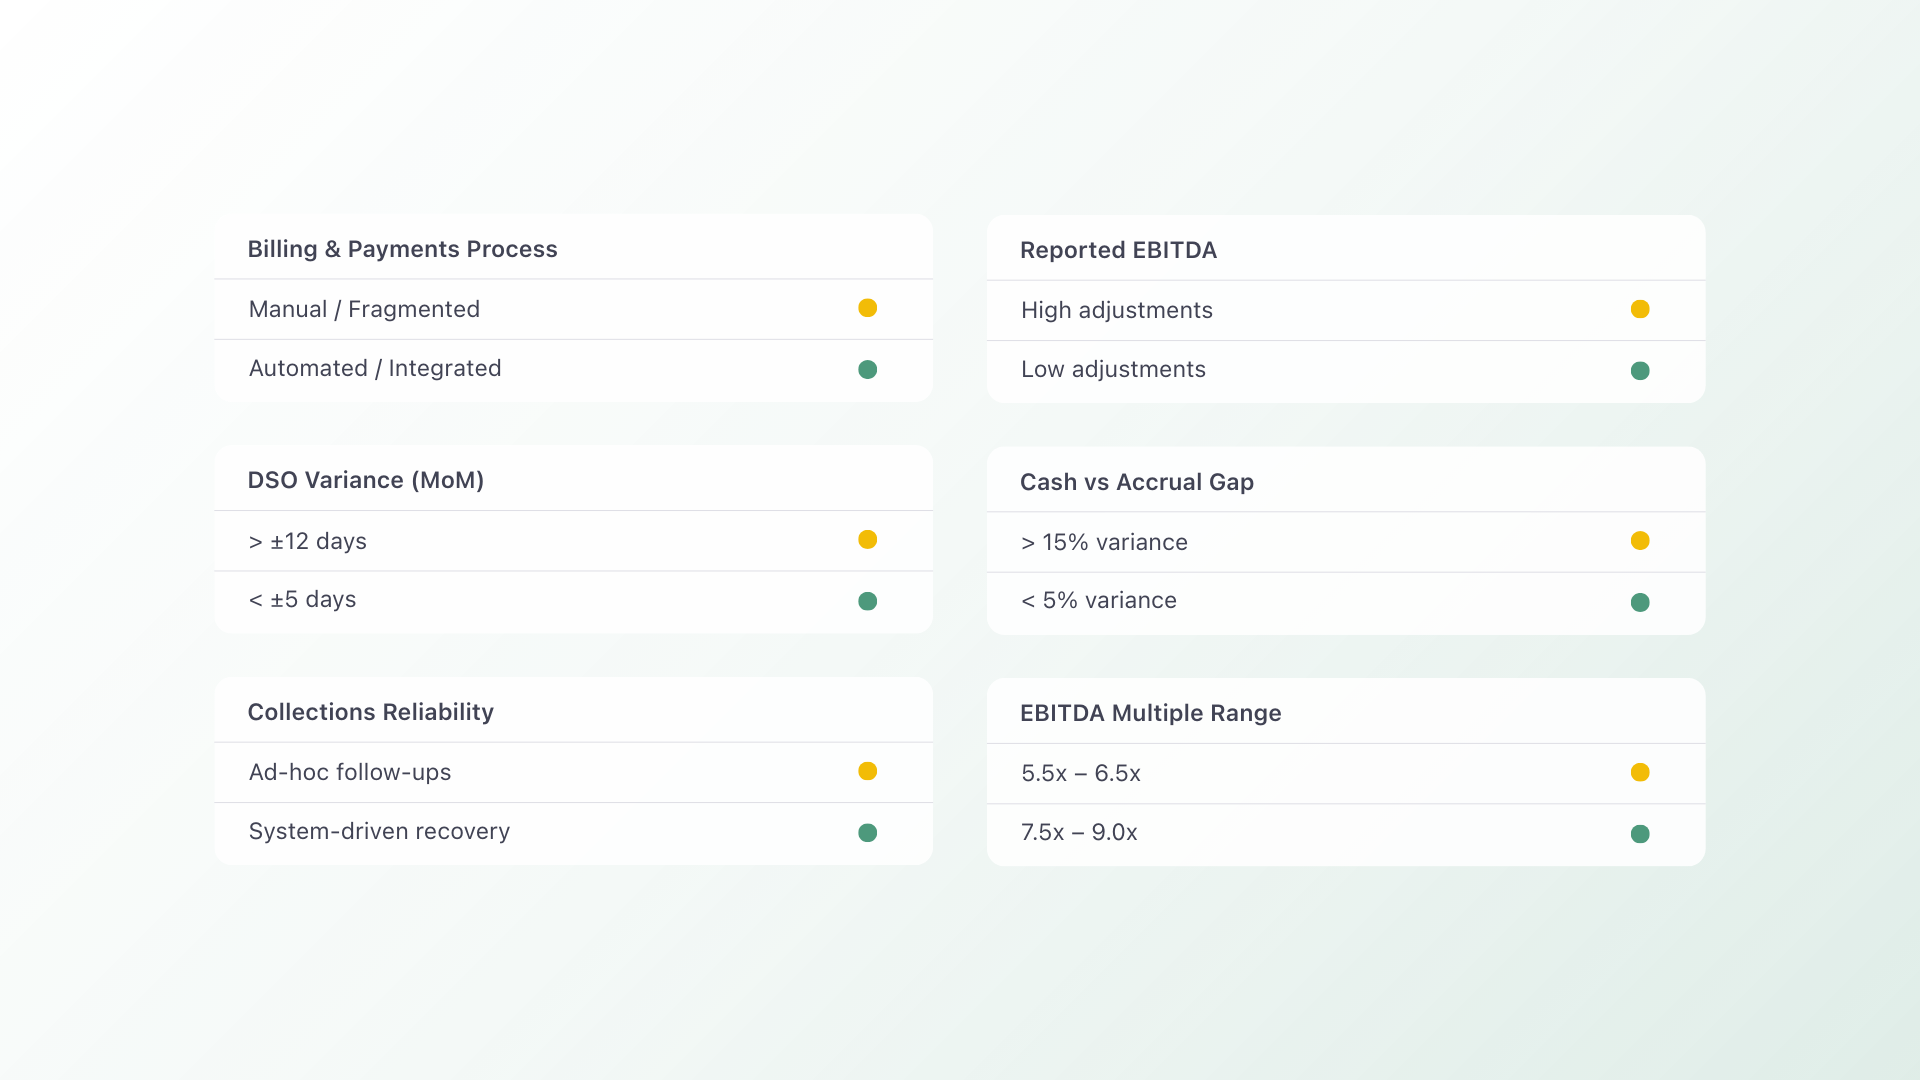This screenshot has height=1080, width=1920.
Task: Click yellow dot beside > 15% variance
Action: click(1640, 541)
